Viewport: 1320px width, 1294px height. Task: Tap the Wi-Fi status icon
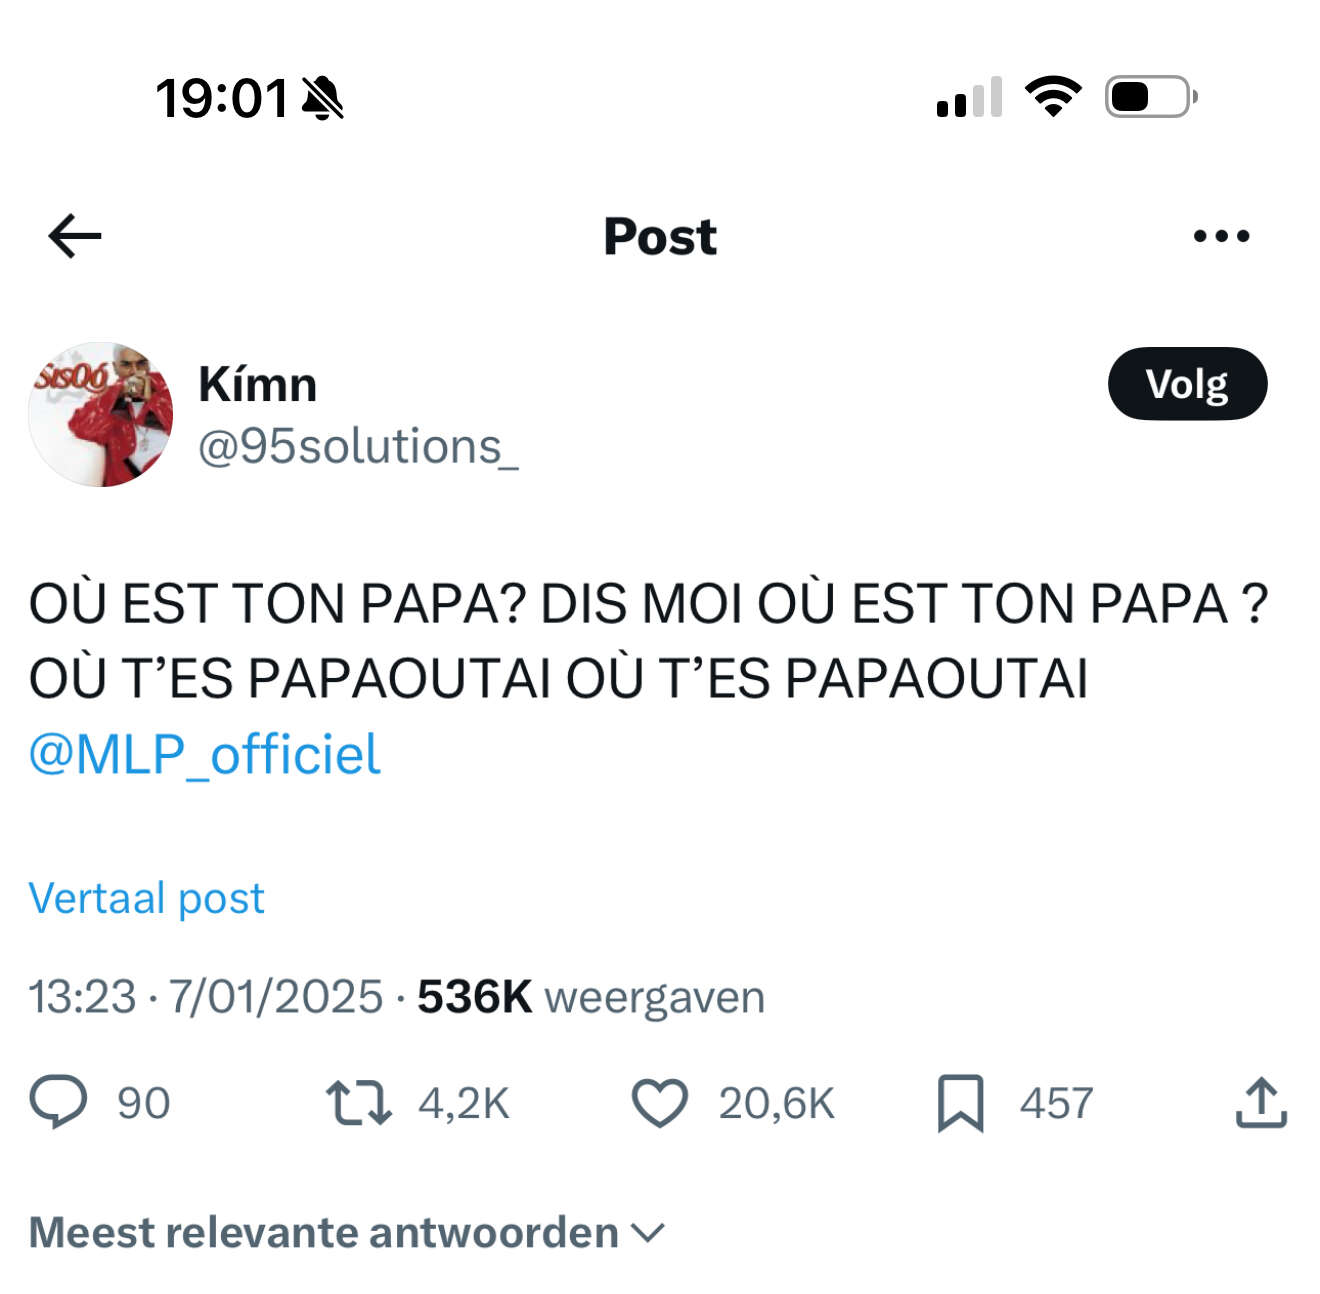pyautogui.click(x=1052, y=97)
